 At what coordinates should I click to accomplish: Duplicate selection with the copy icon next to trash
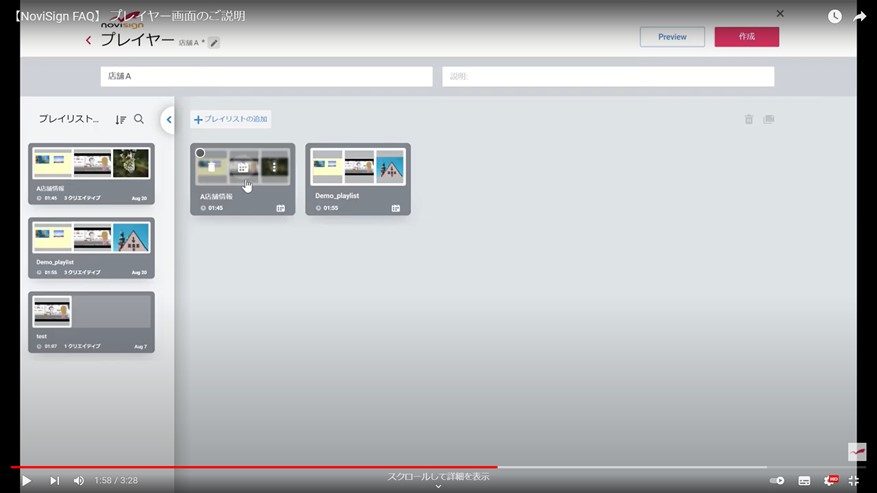tap(768, 119)
